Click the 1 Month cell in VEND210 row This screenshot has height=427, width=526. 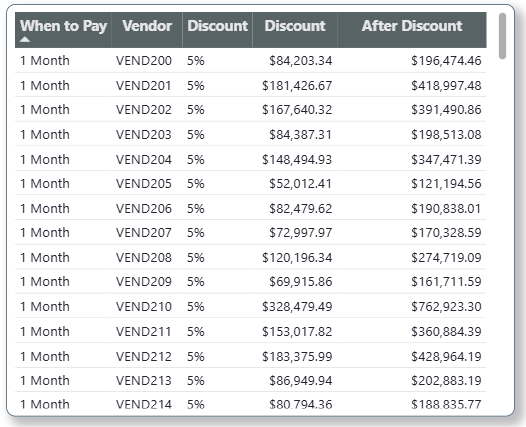pos(45,306)
